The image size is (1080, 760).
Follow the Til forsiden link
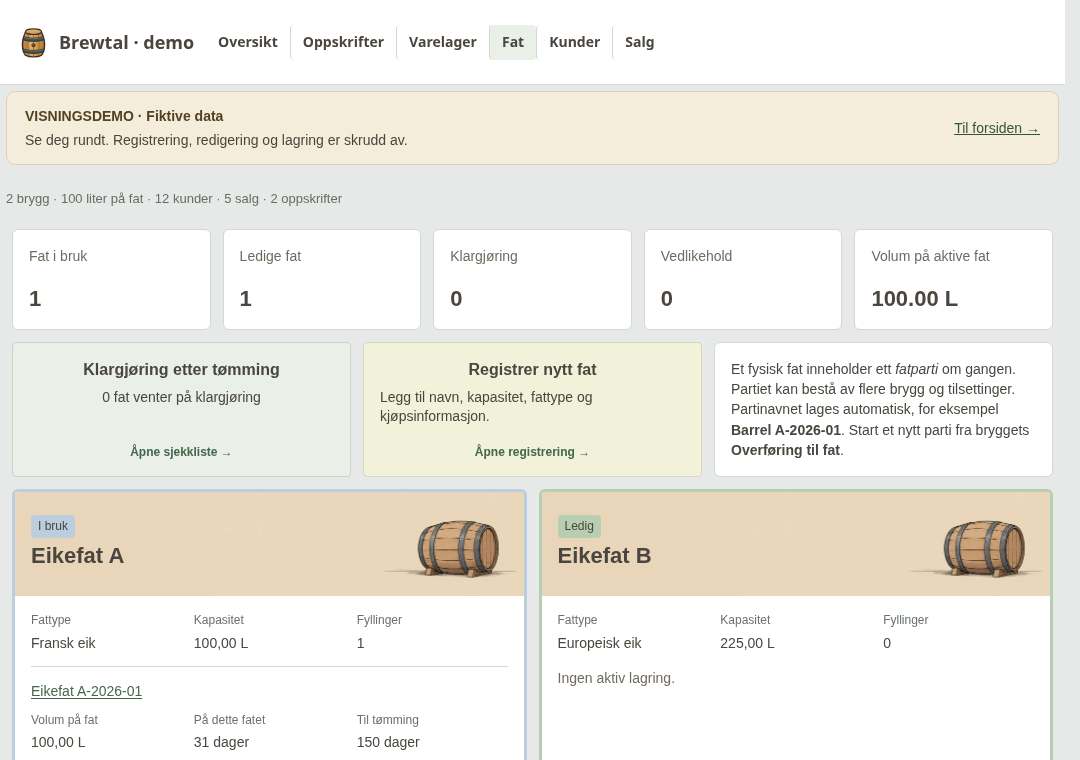click(x=996, y=128)
